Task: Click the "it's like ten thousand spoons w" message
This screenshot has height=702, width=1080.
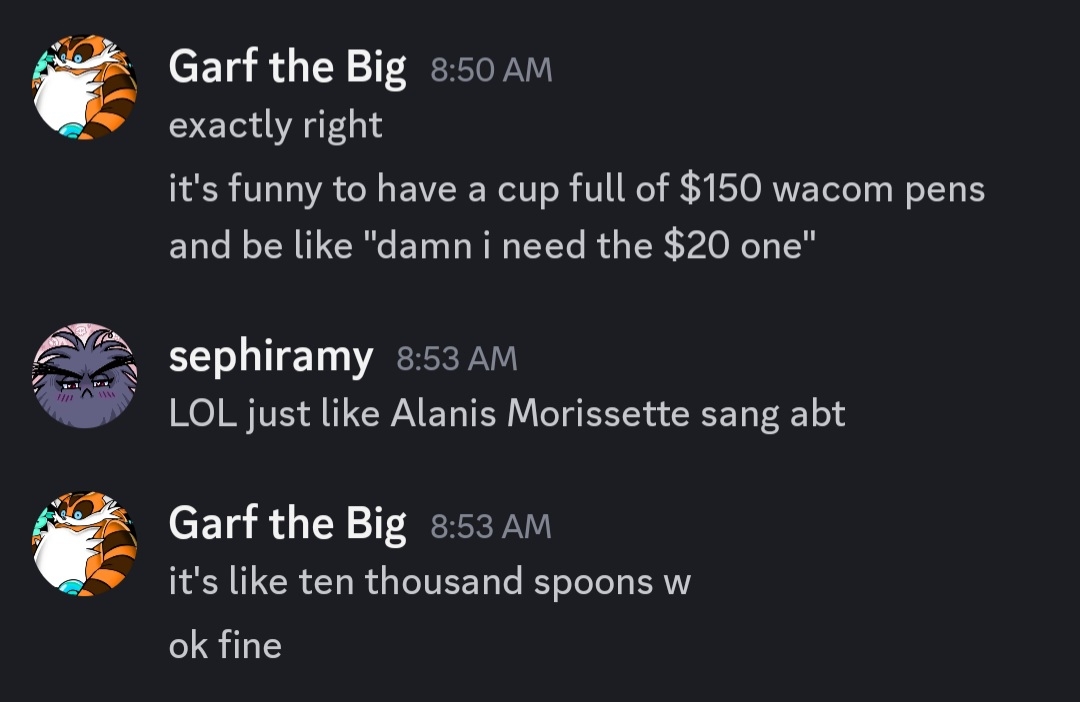Action: pos(429,582)
